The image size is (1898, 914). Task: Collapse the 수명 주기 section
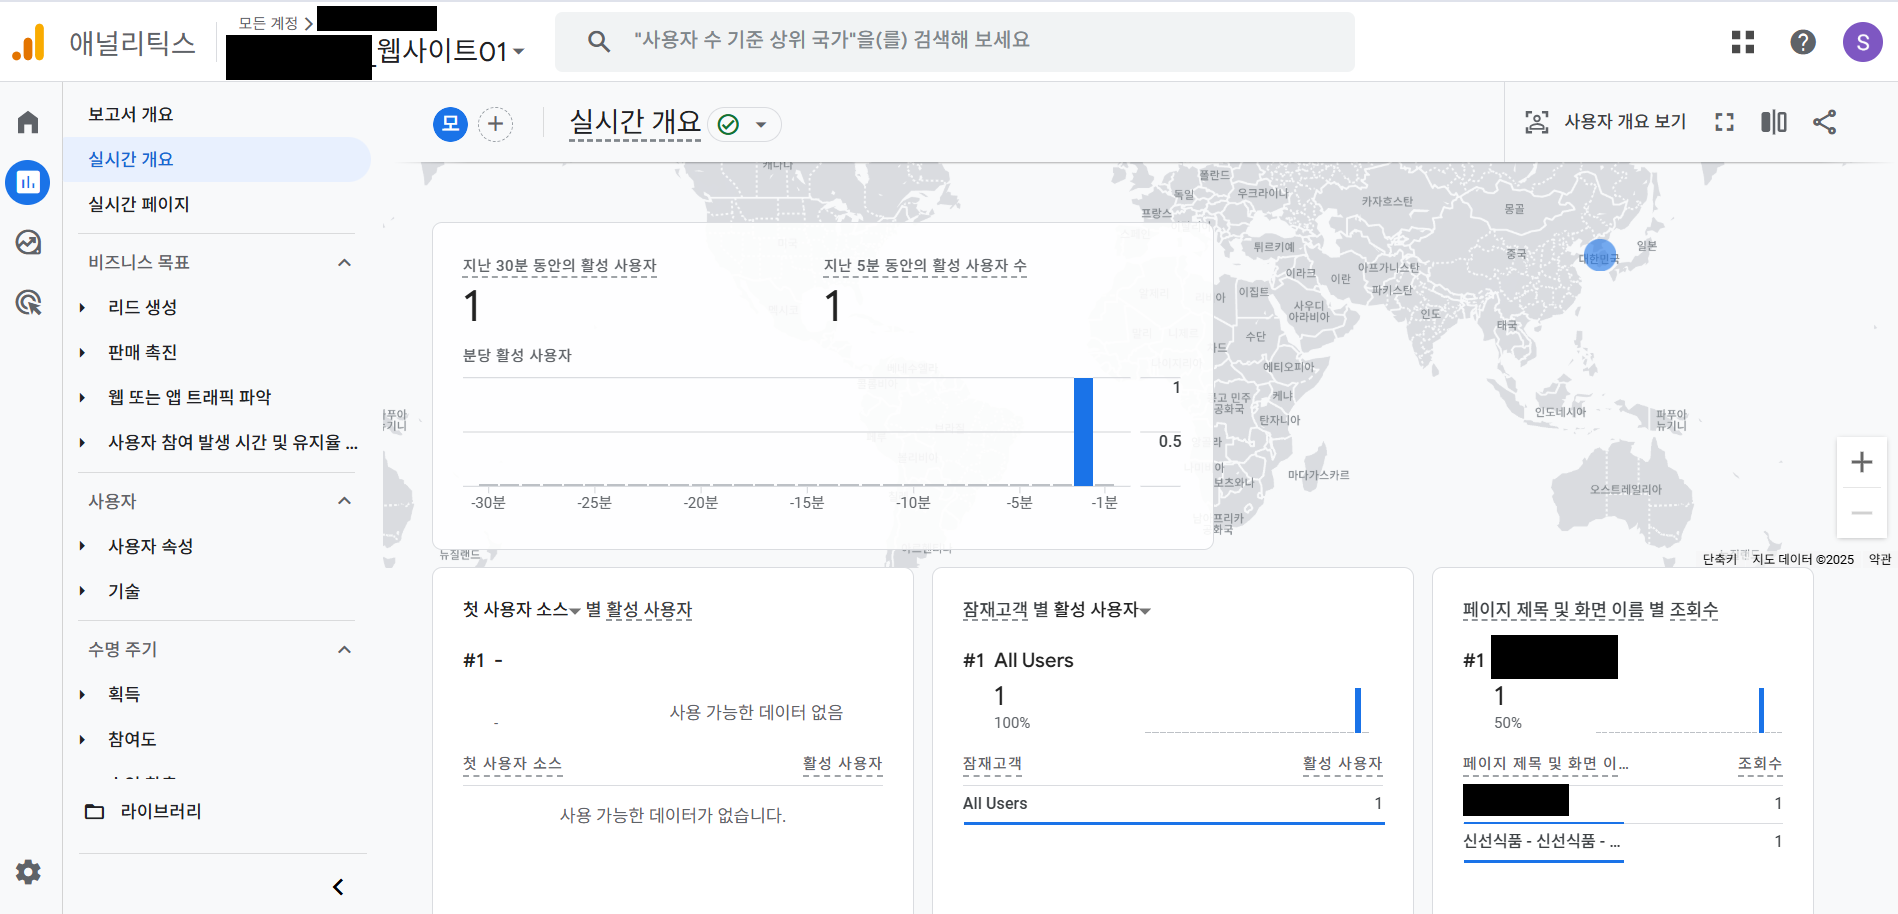(344, 650)
